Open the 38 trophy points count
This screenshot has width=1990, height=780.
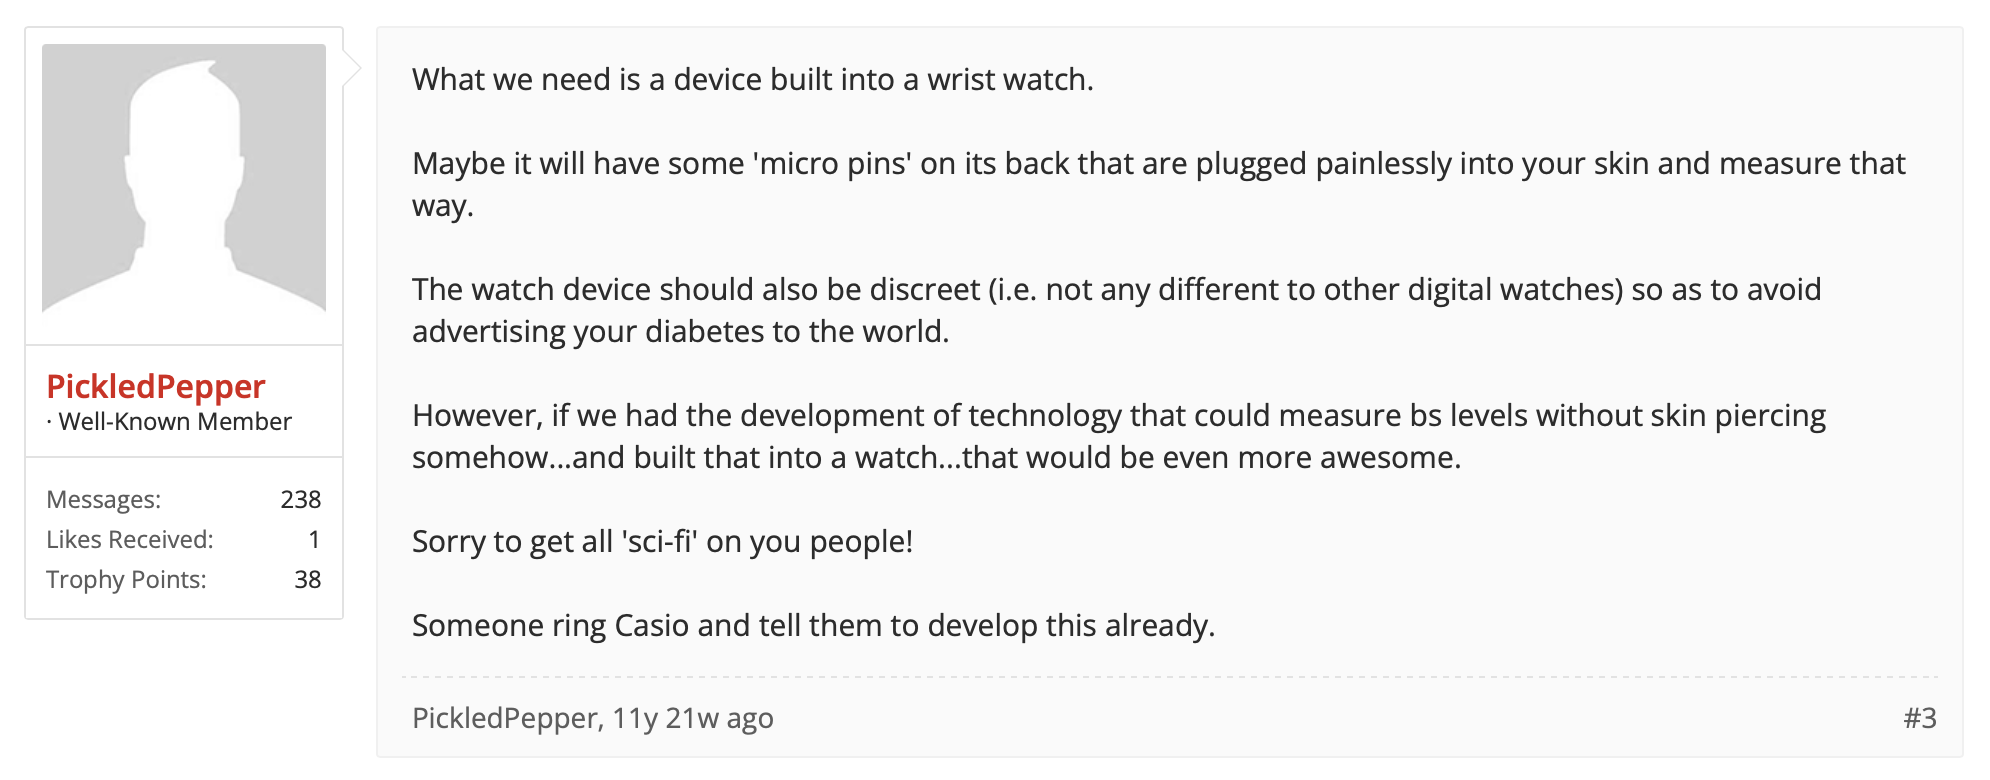(307, 579)
